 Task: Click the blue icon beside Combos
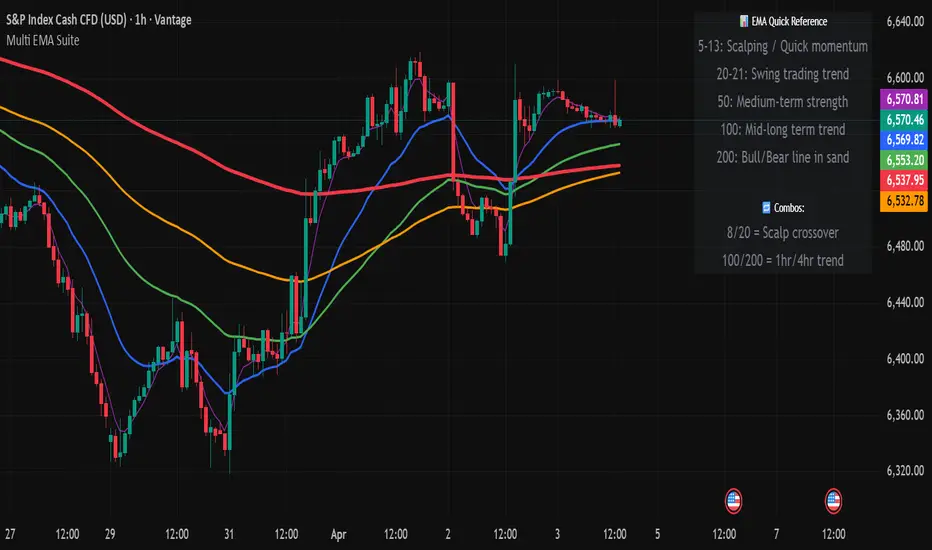(766, 208)
